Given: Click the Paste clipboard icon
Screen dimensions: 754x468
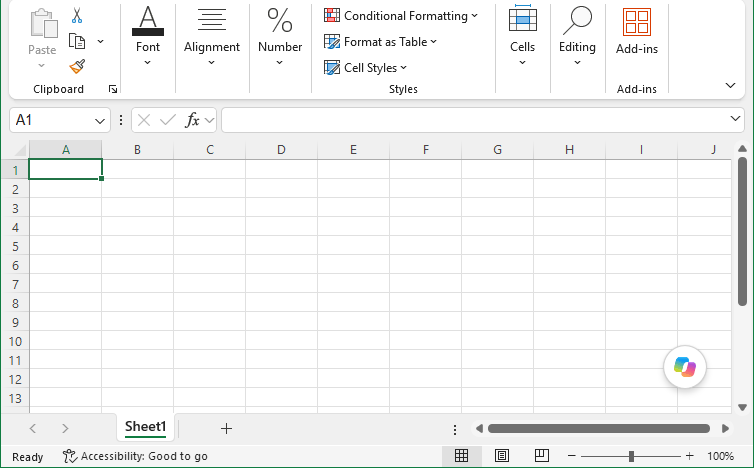Looking at the screenshot, I should (42, 23).
